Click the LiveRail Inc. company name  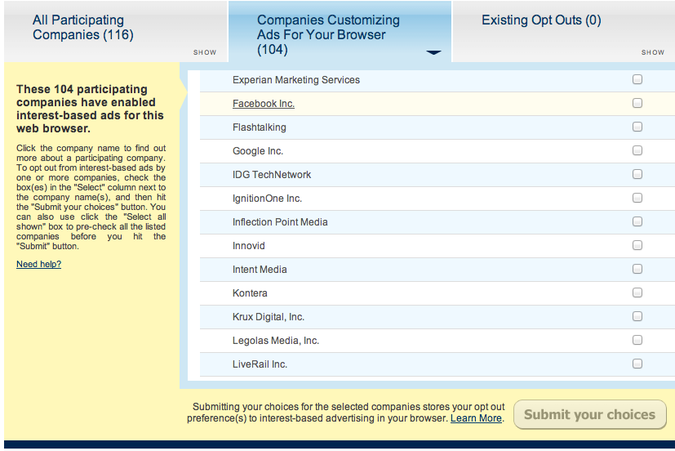(260, 364)
